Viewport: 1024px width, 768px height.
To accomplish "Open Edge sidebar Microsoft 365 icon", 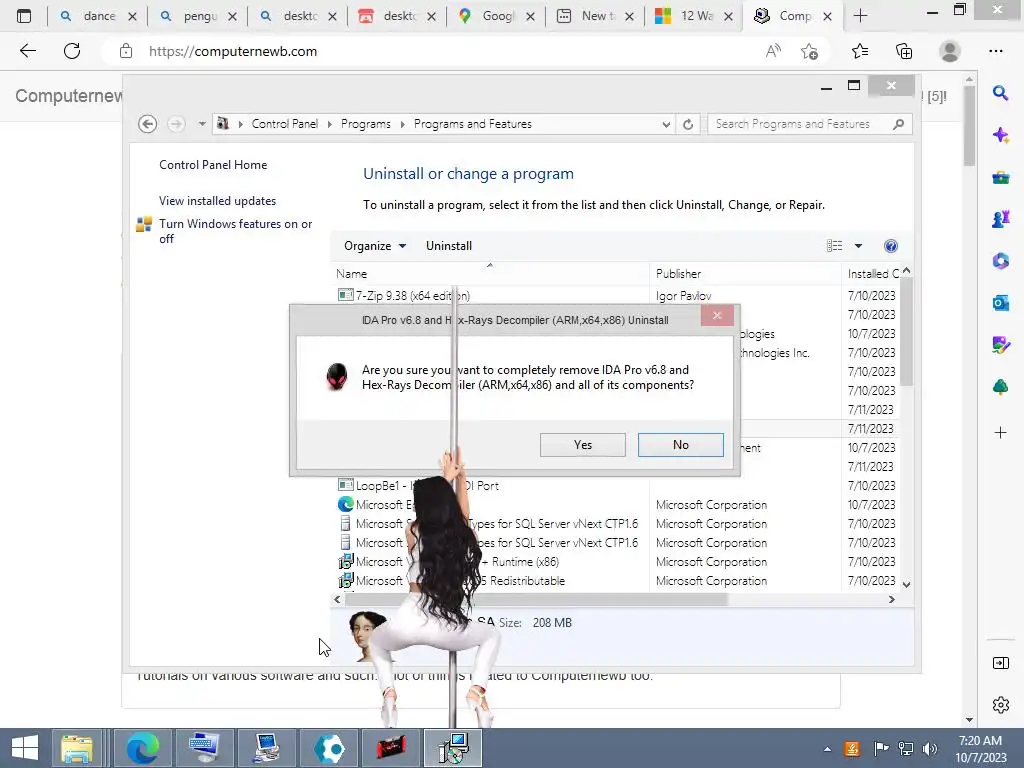I will pos(1000,261).
